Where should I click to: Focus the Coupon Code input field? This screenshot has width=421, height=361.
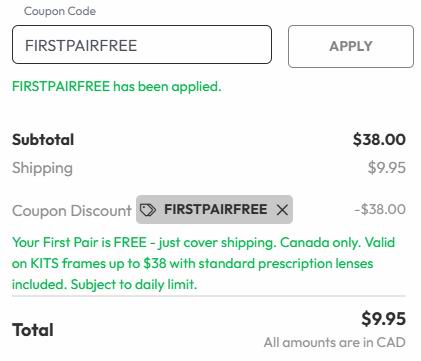142,45
